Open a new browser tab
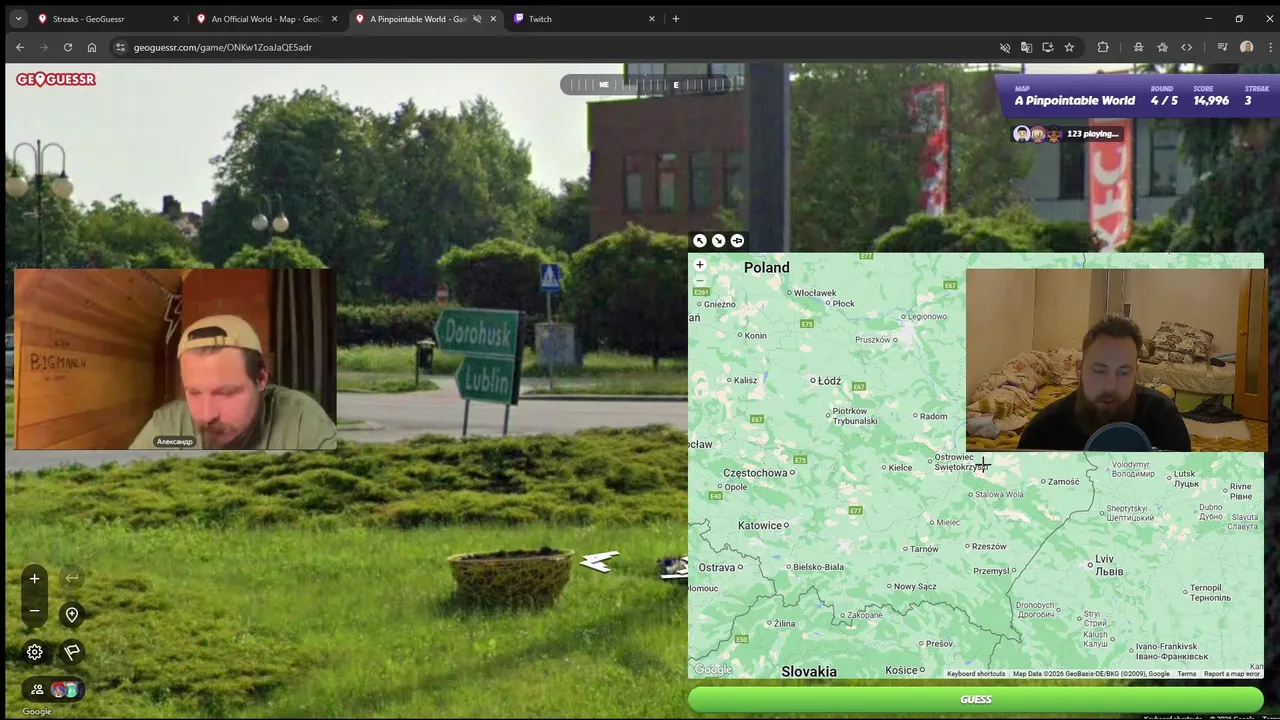 [676, 19]
